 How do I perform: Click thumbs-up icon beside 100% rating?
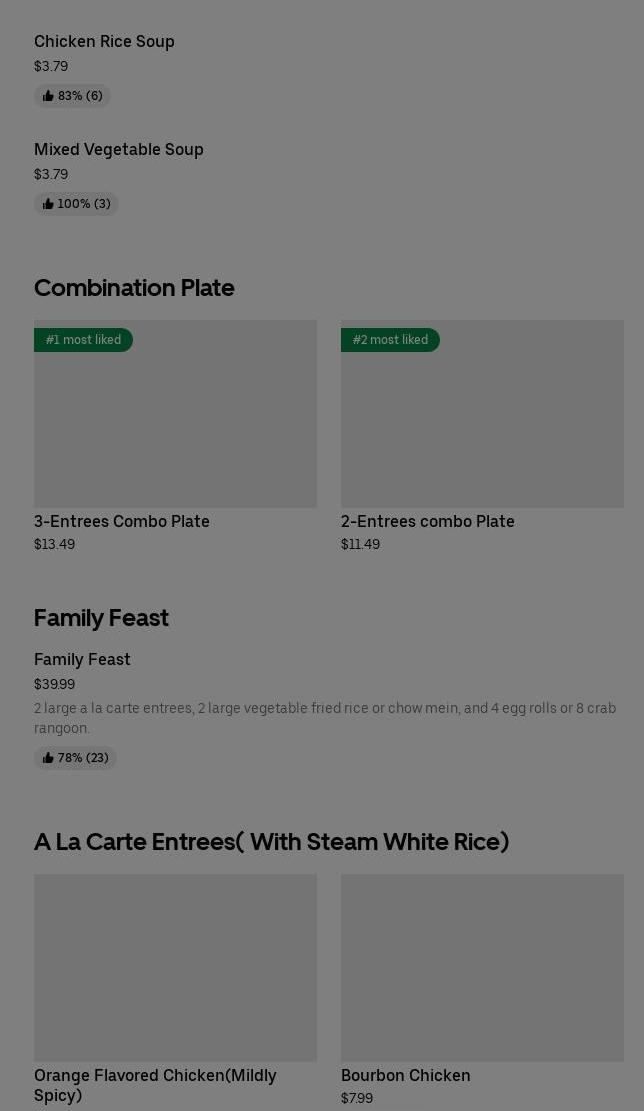pyautogui.click(x=48, y=204)
